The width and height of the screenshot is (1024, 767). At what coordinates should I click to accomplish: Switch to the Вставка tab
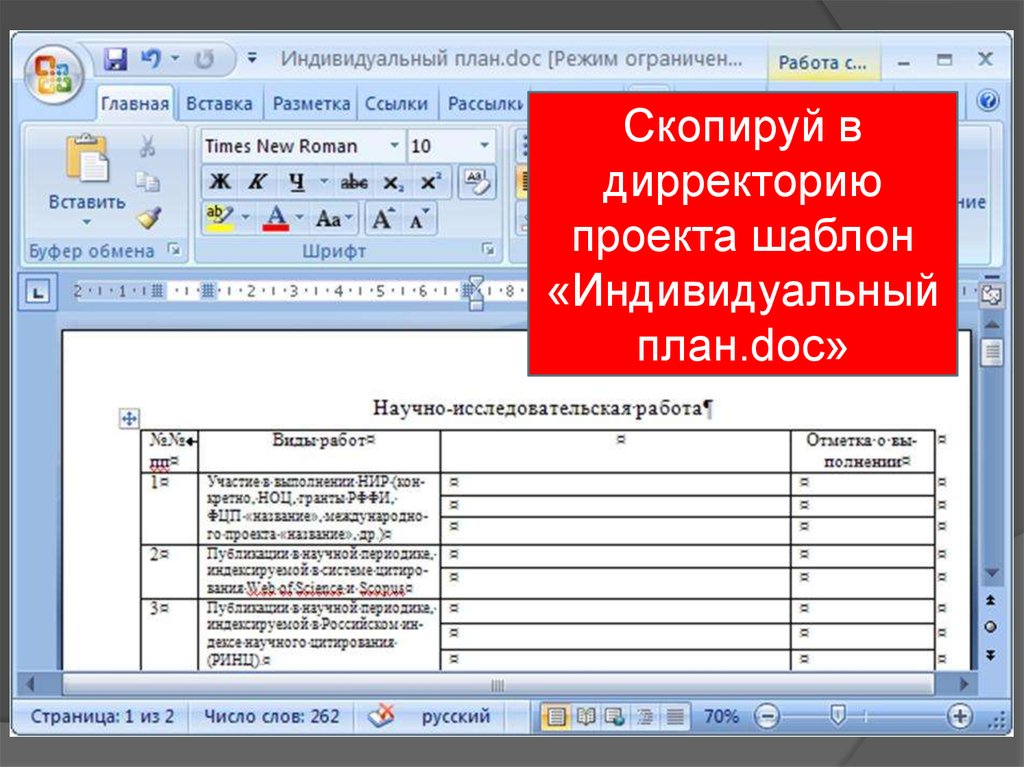click(219, 103)
